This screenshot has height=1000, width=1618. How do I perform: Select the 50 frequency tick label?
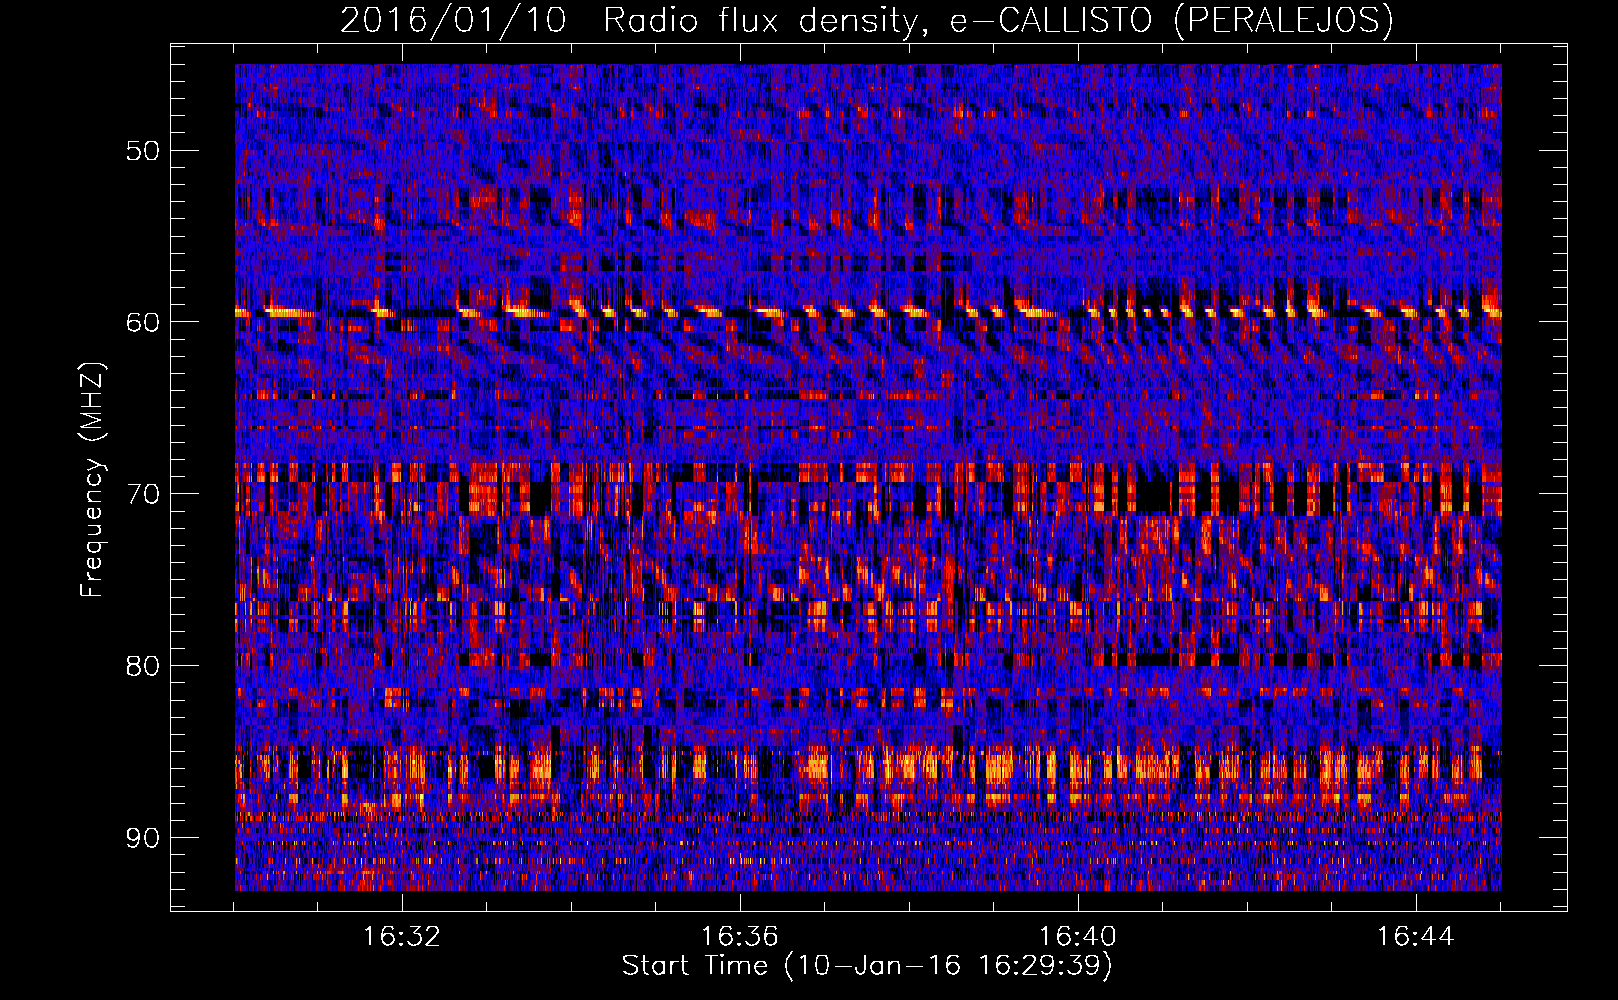(143, 151)
